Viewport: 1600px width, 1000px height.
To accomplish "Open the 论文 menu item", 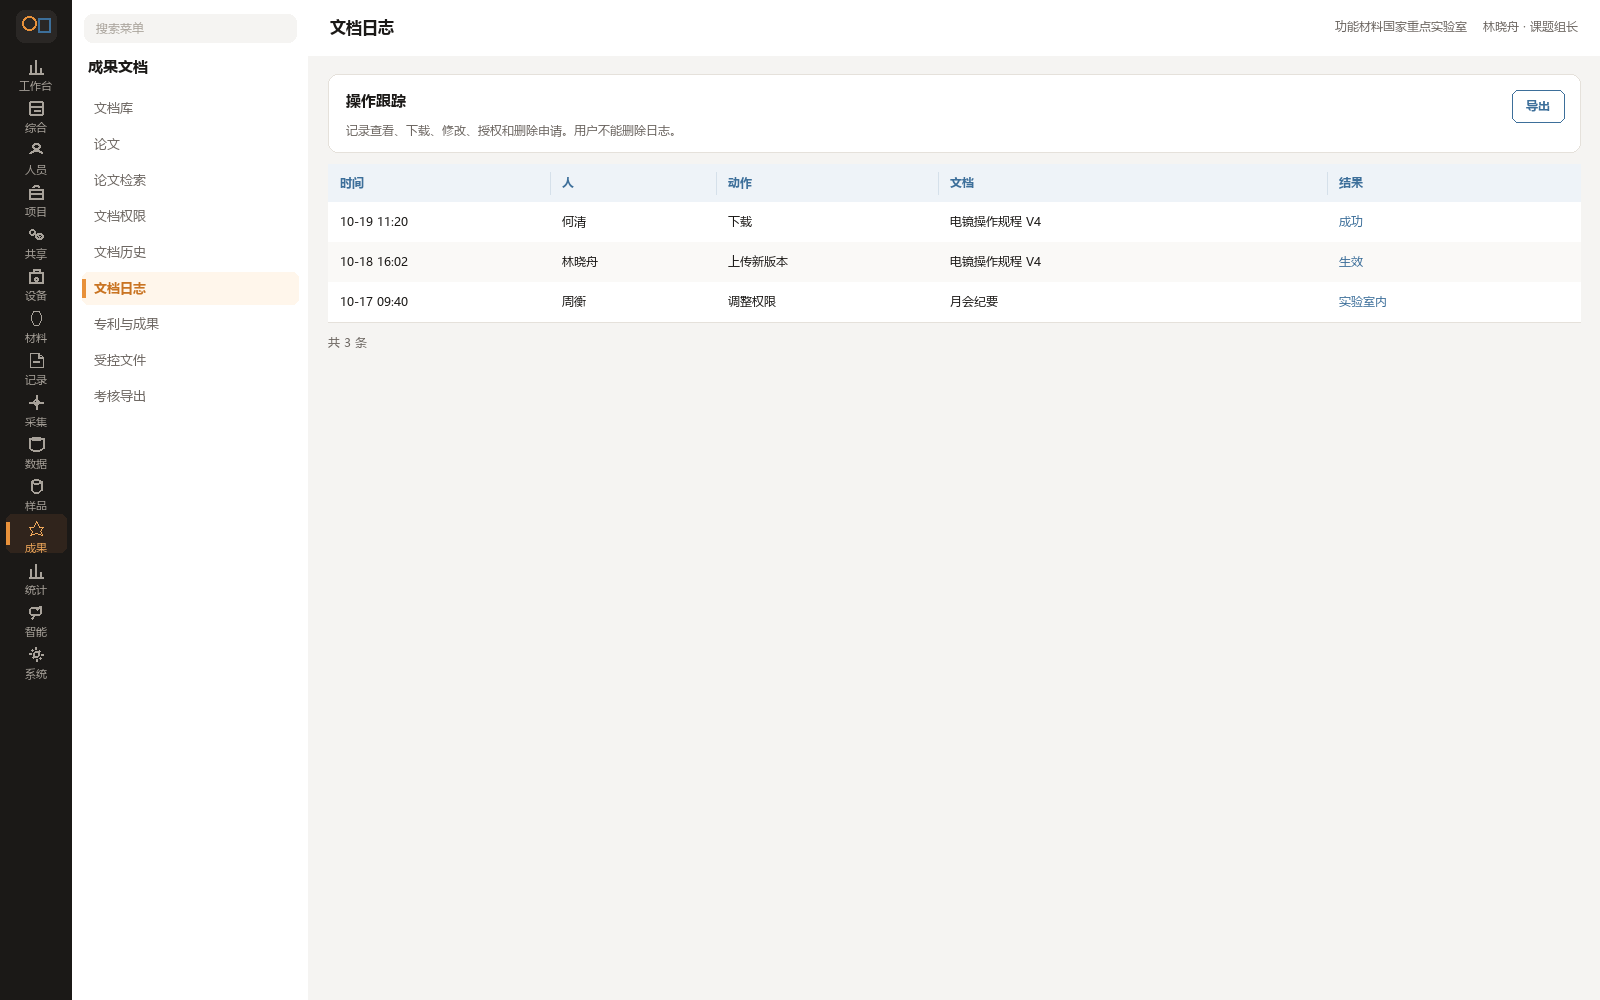I will [190, 144].
